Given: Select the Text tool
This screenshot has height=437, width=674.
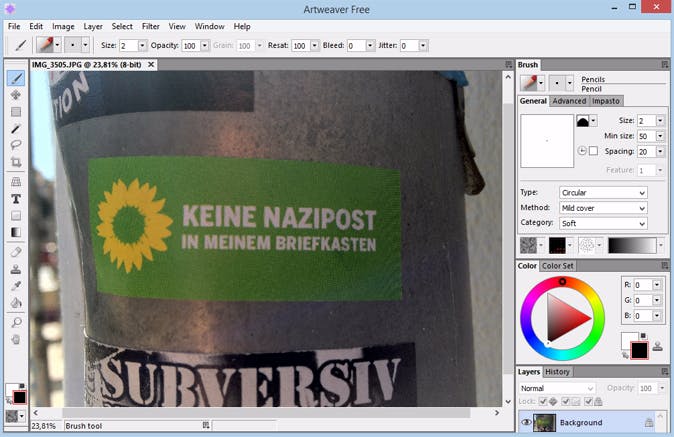Looking at the screenshot, I should tap(16, 199).
